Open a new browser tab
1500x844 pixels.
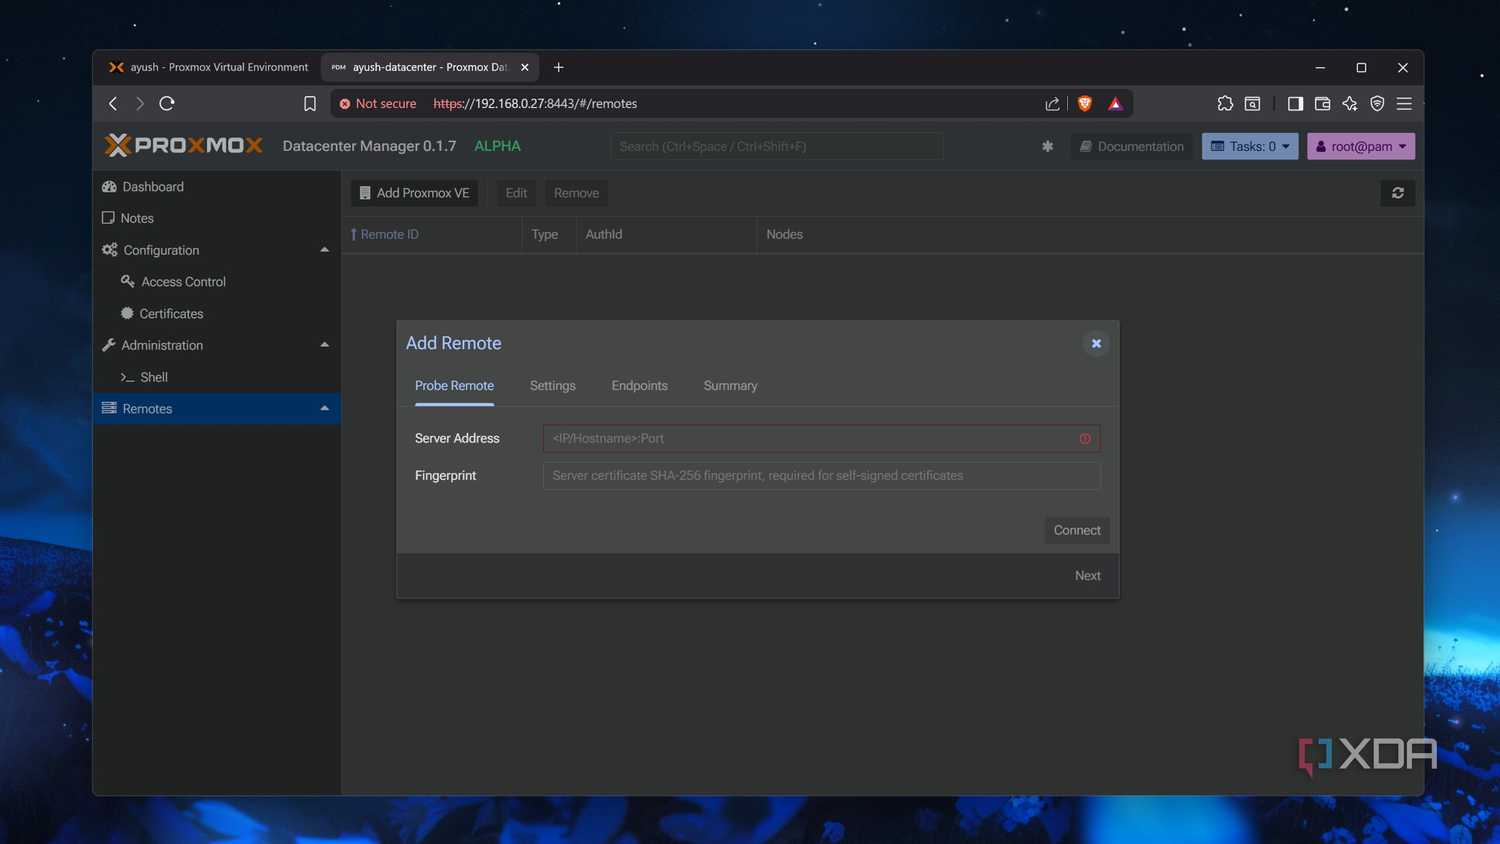point(559,67)
